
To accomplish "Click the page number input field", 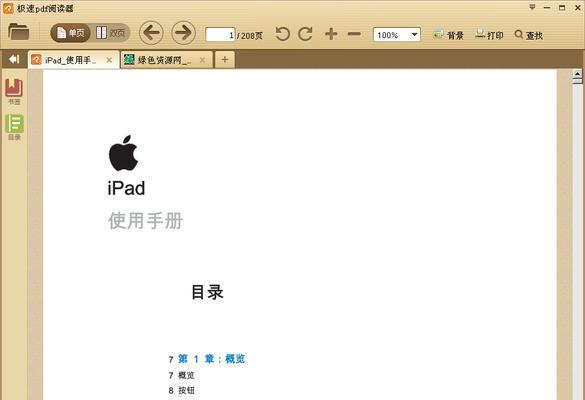I will click(x=220, y=35).
